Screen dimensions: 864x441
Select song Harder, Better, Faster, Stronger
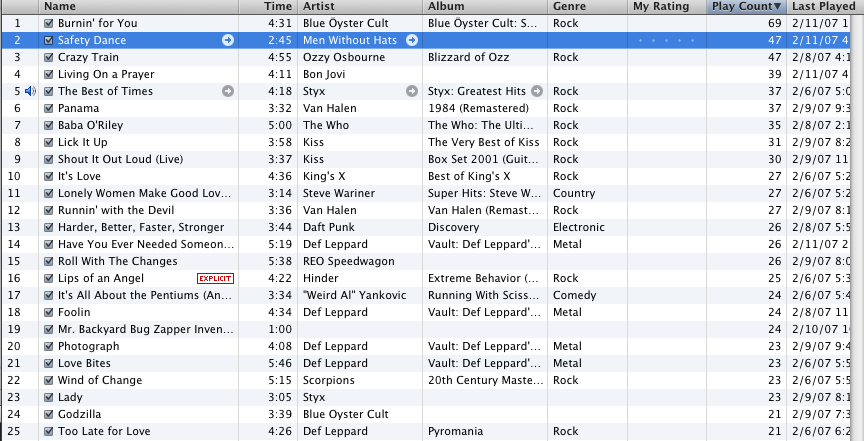click(x=141, y=228)
